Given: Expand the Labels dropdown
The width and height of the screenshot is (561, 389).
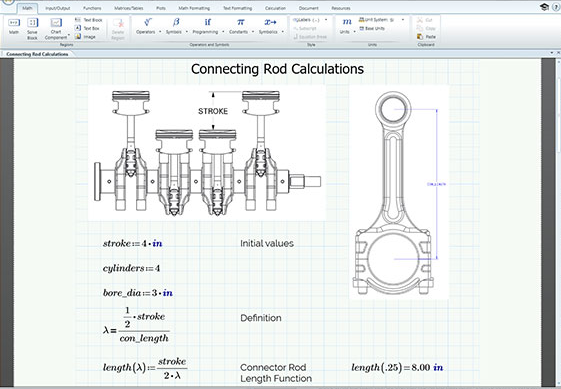Looking at the screenshot, I should coord(326,20).
